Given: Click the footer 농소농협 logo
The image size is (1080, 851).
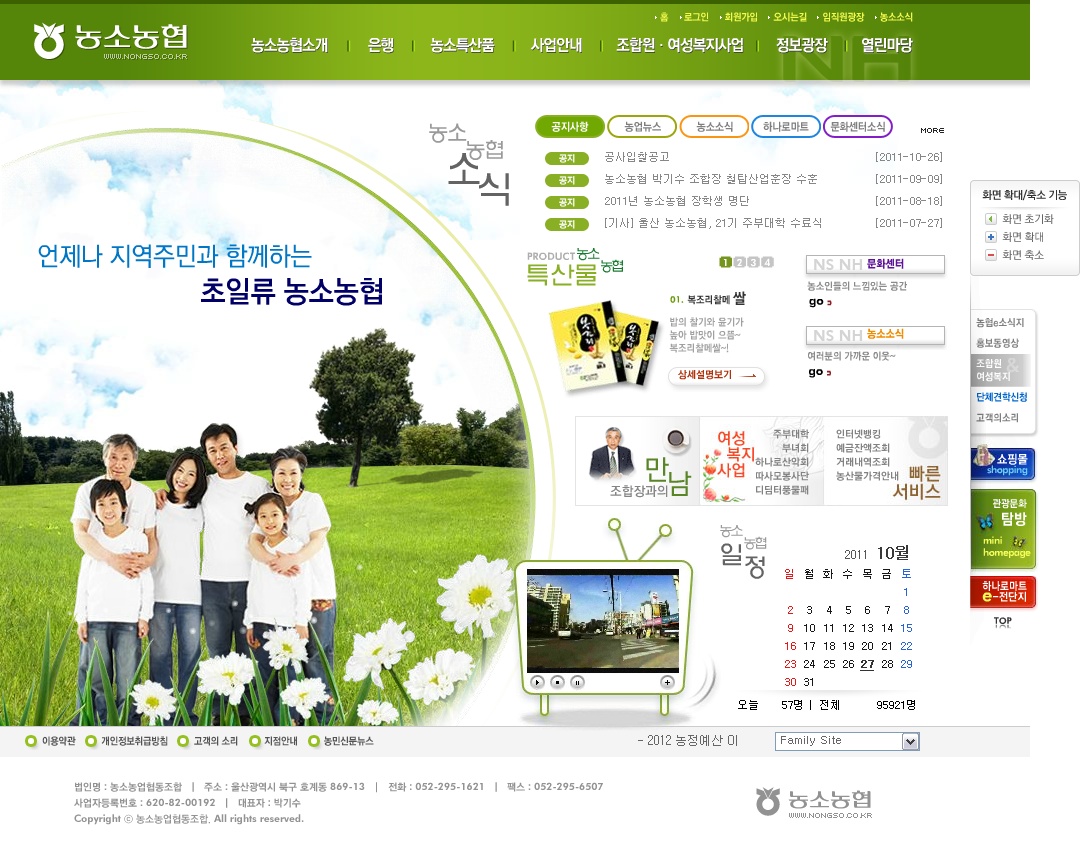Looking at the screenshot, I should (814, 803).
